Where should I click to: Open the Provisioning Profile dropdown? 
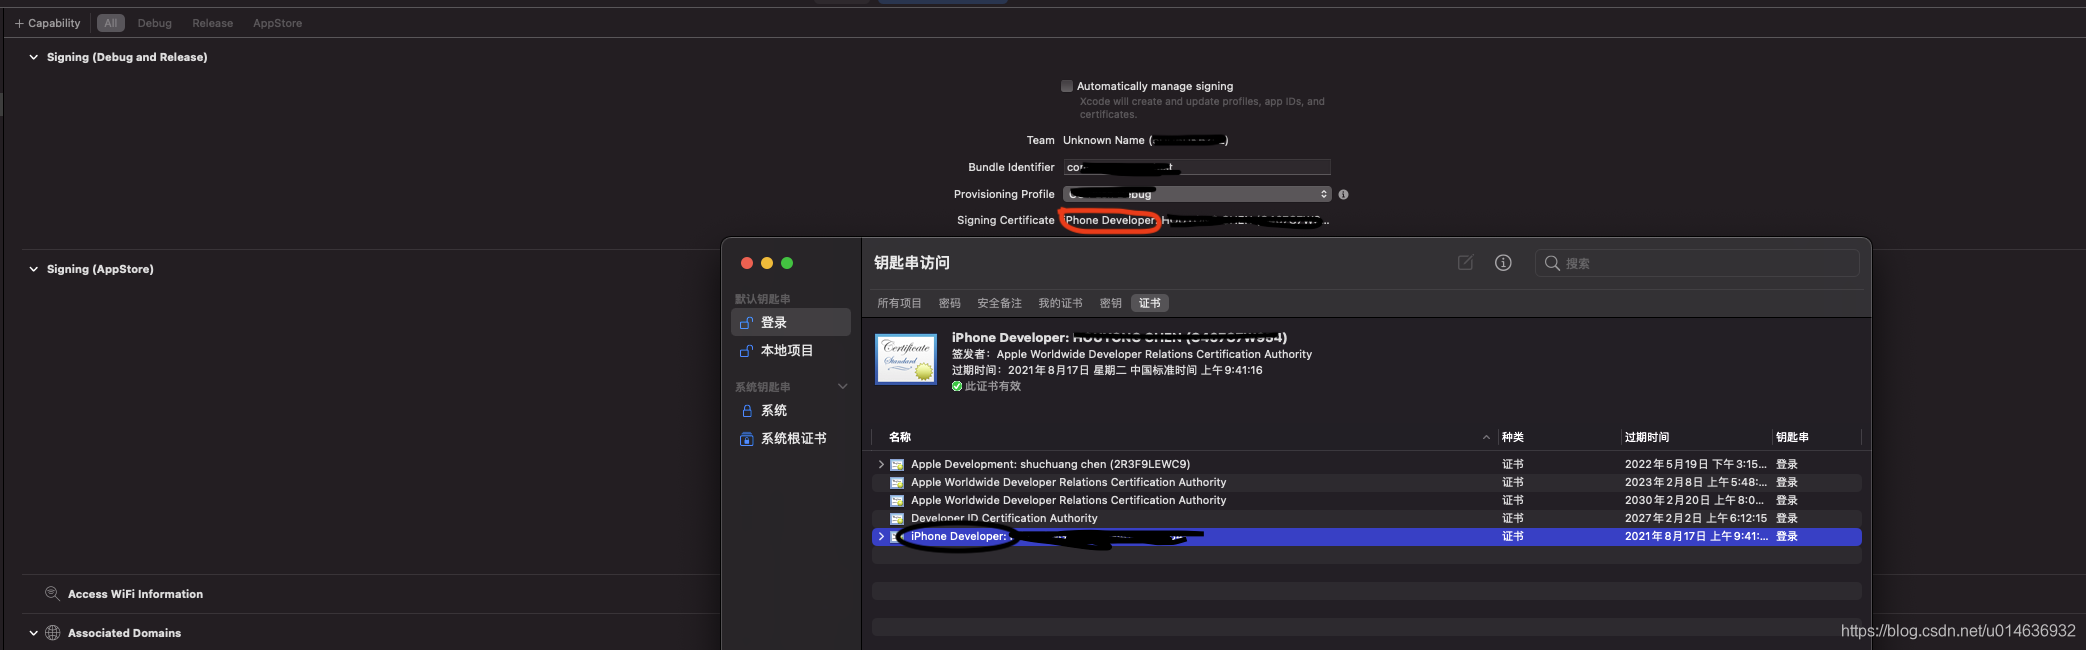1197,194
